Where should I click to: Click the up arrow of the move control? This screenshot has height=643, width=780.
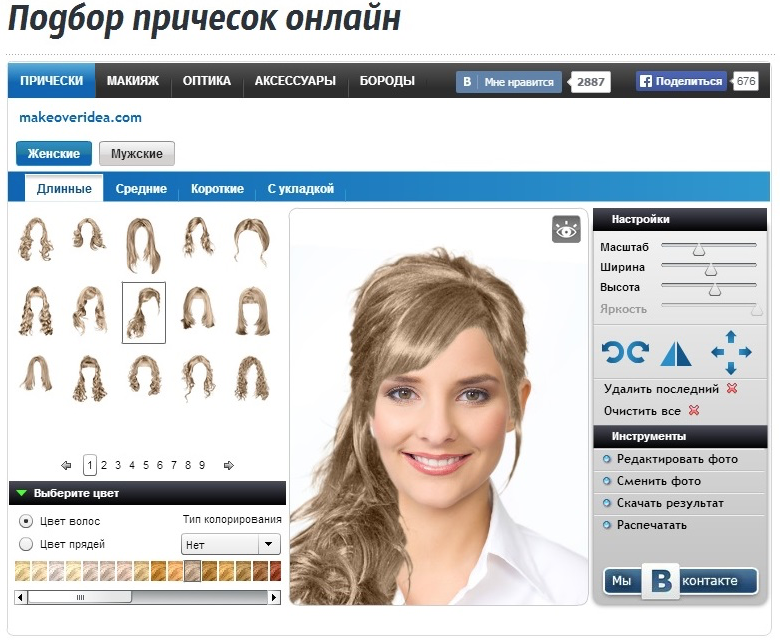(x=730, y=337)
